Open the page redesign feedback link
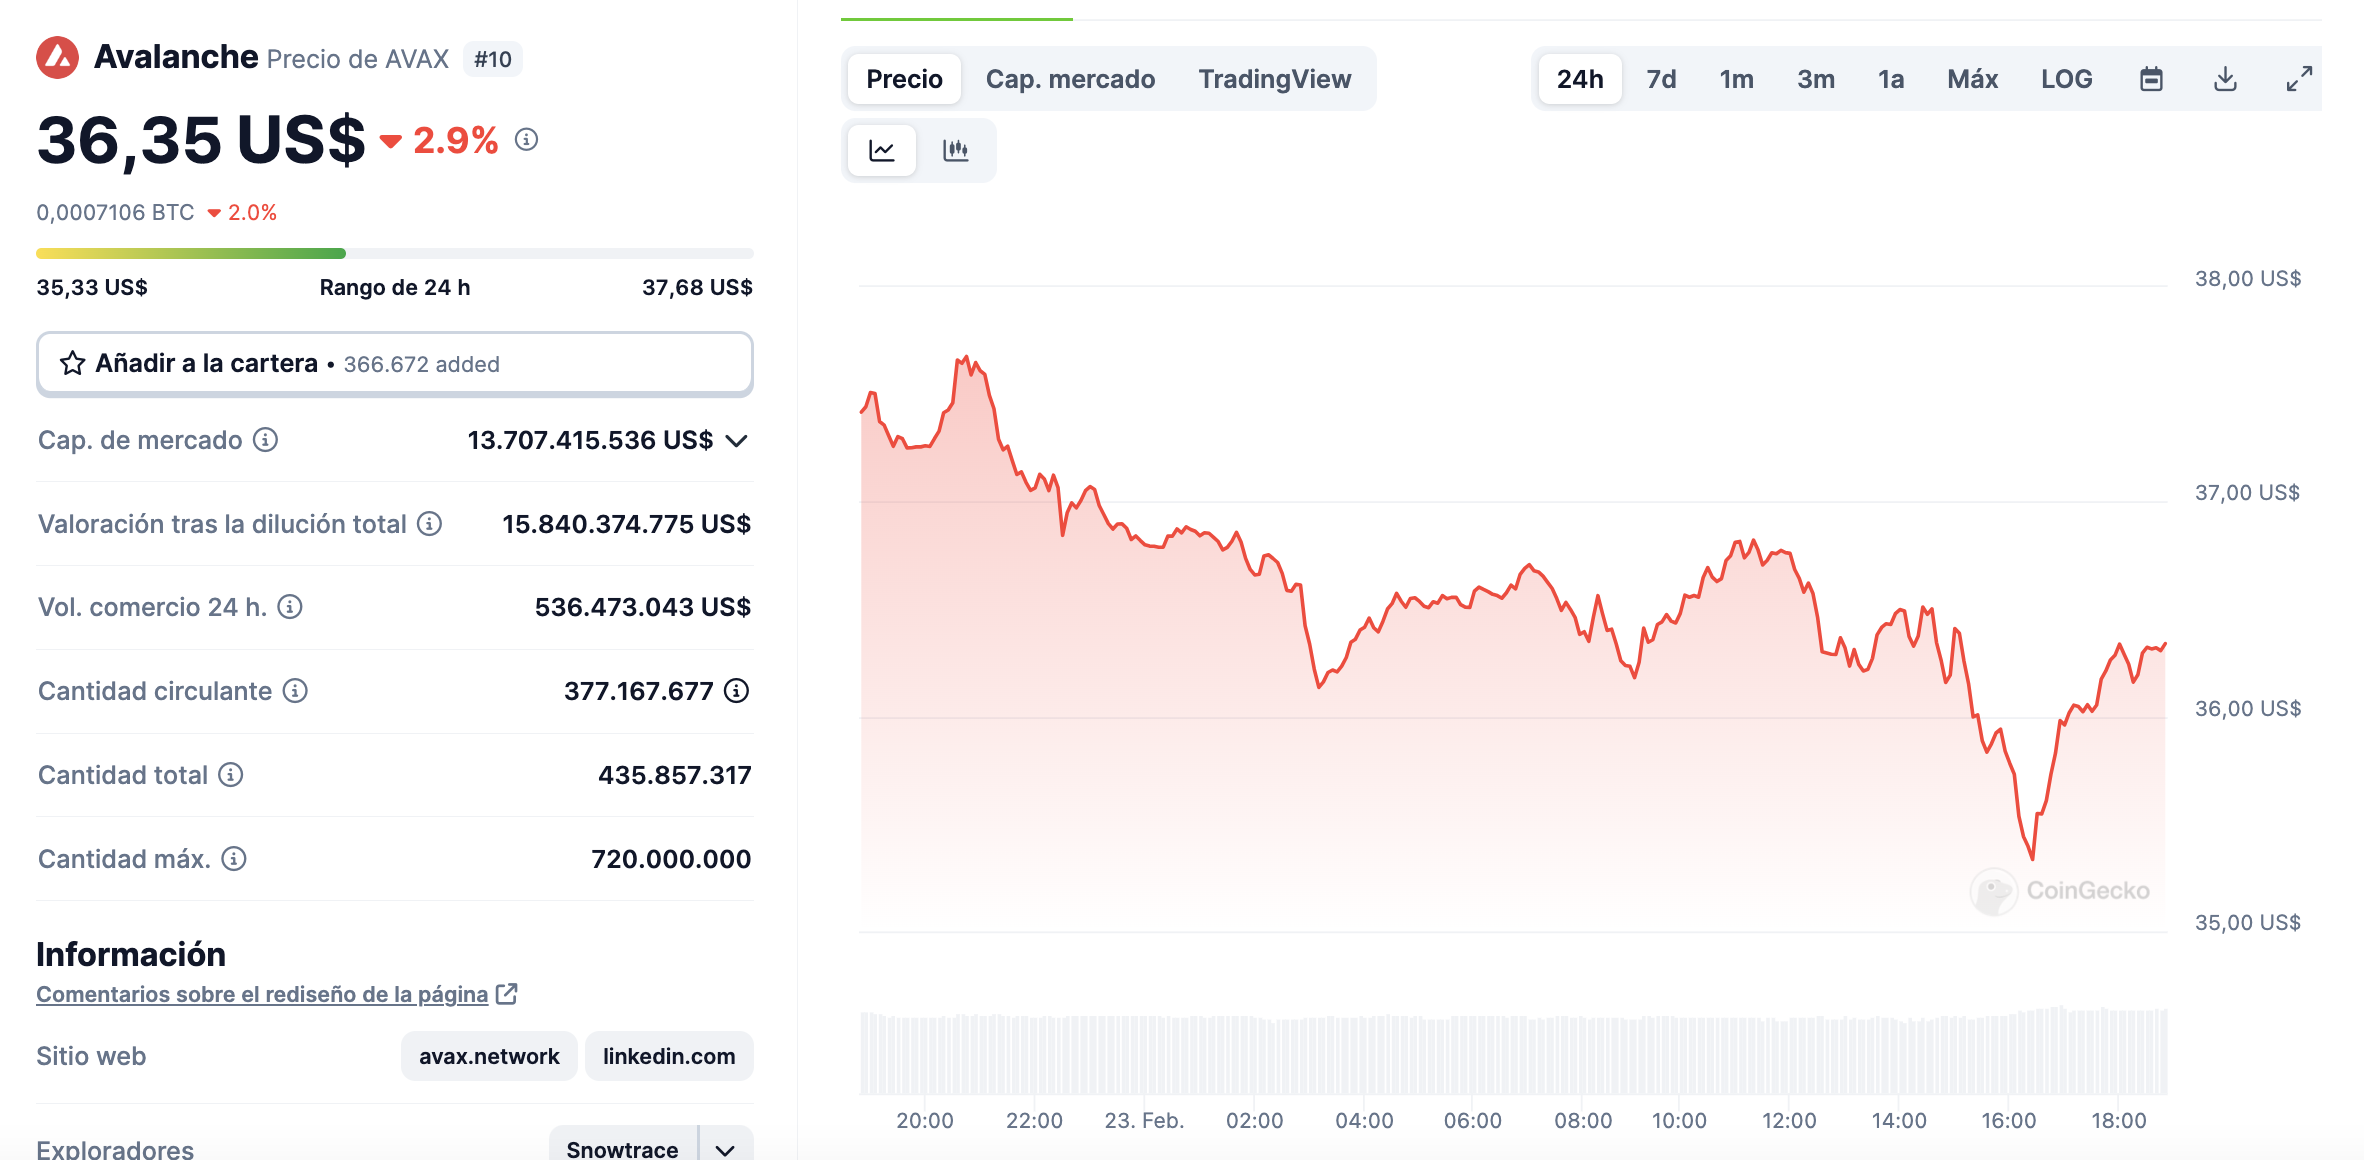Viewport: 2364px width, 1160px height. coord(262,994)
